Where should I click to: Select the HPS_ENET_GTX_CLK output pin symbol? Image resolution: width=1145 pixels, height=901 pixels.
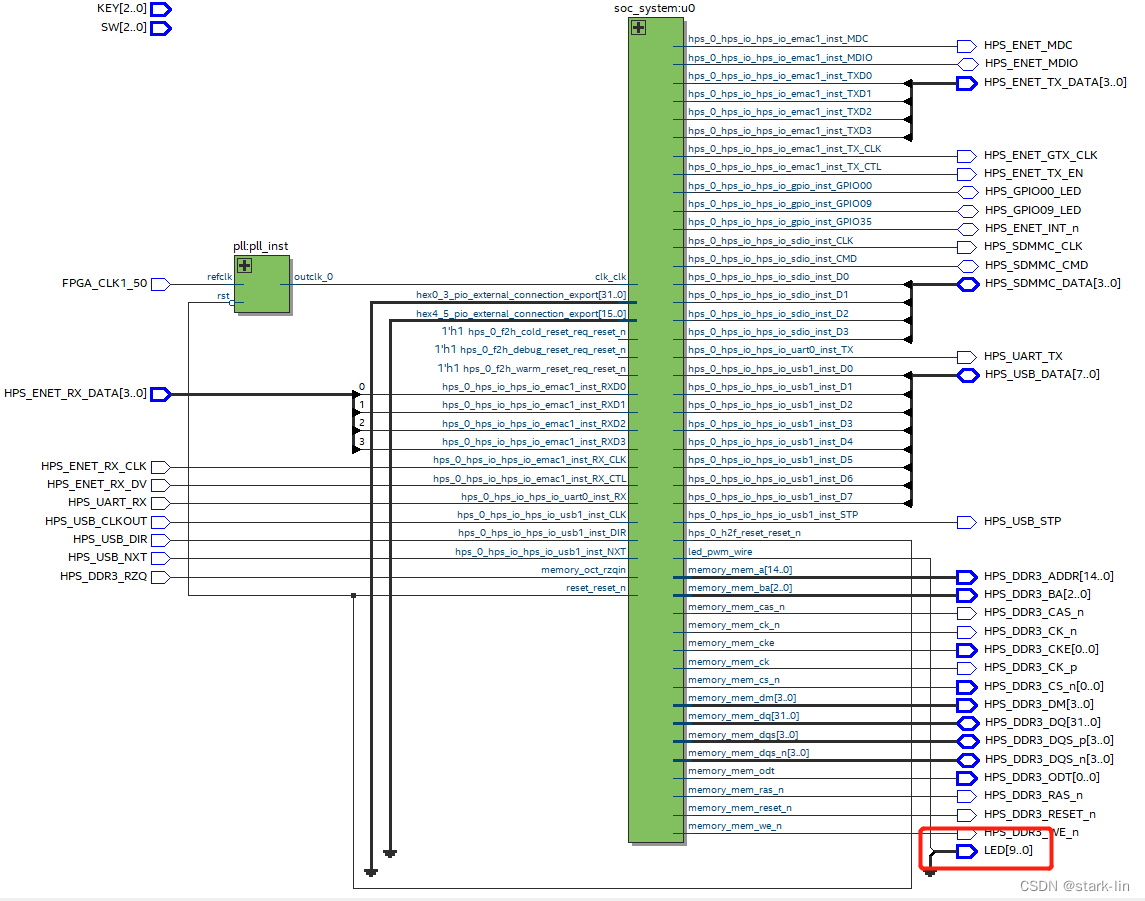pyautogui.click(x=967, y=156)
